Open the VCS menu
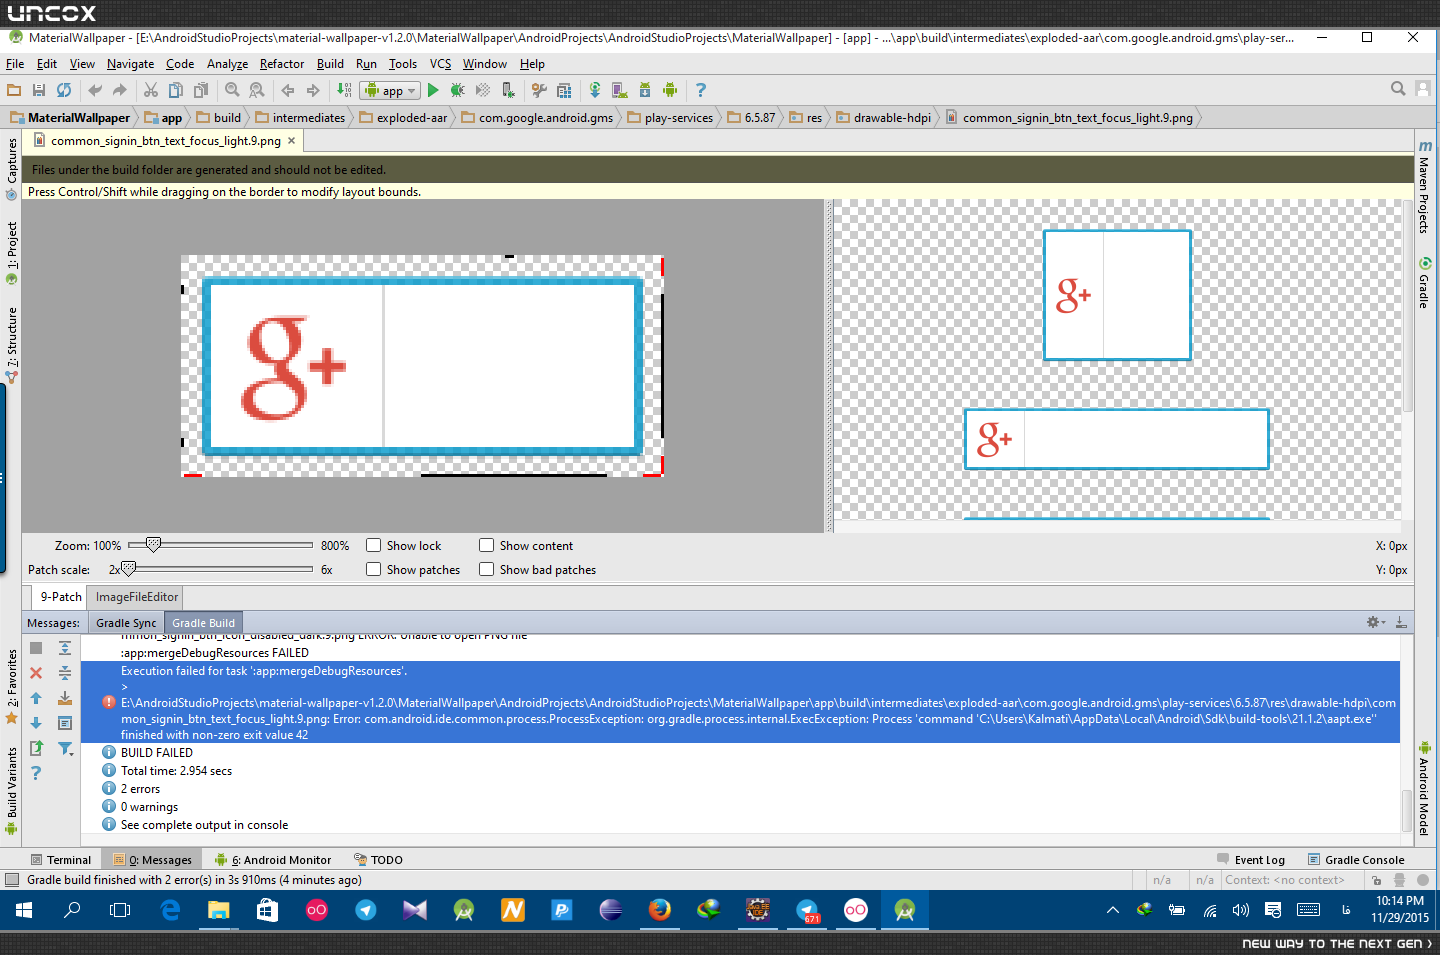 pos(441,64)
